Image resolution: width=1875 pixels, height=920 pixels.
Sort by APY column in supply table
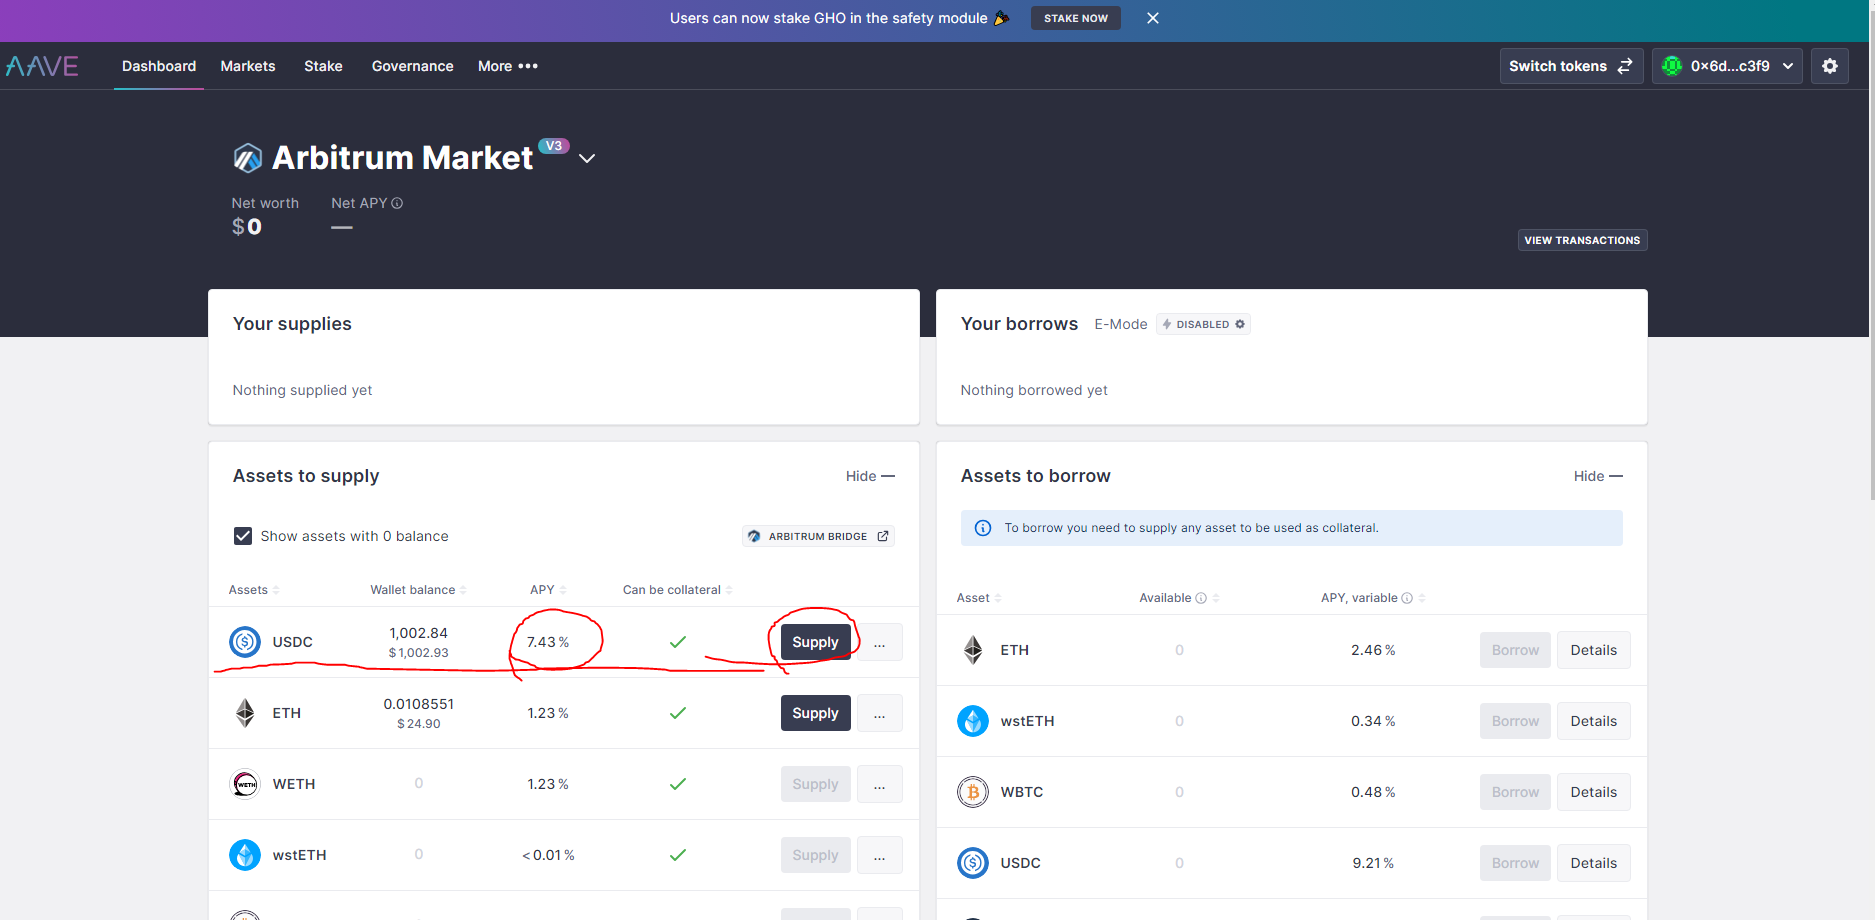(548, 590)
